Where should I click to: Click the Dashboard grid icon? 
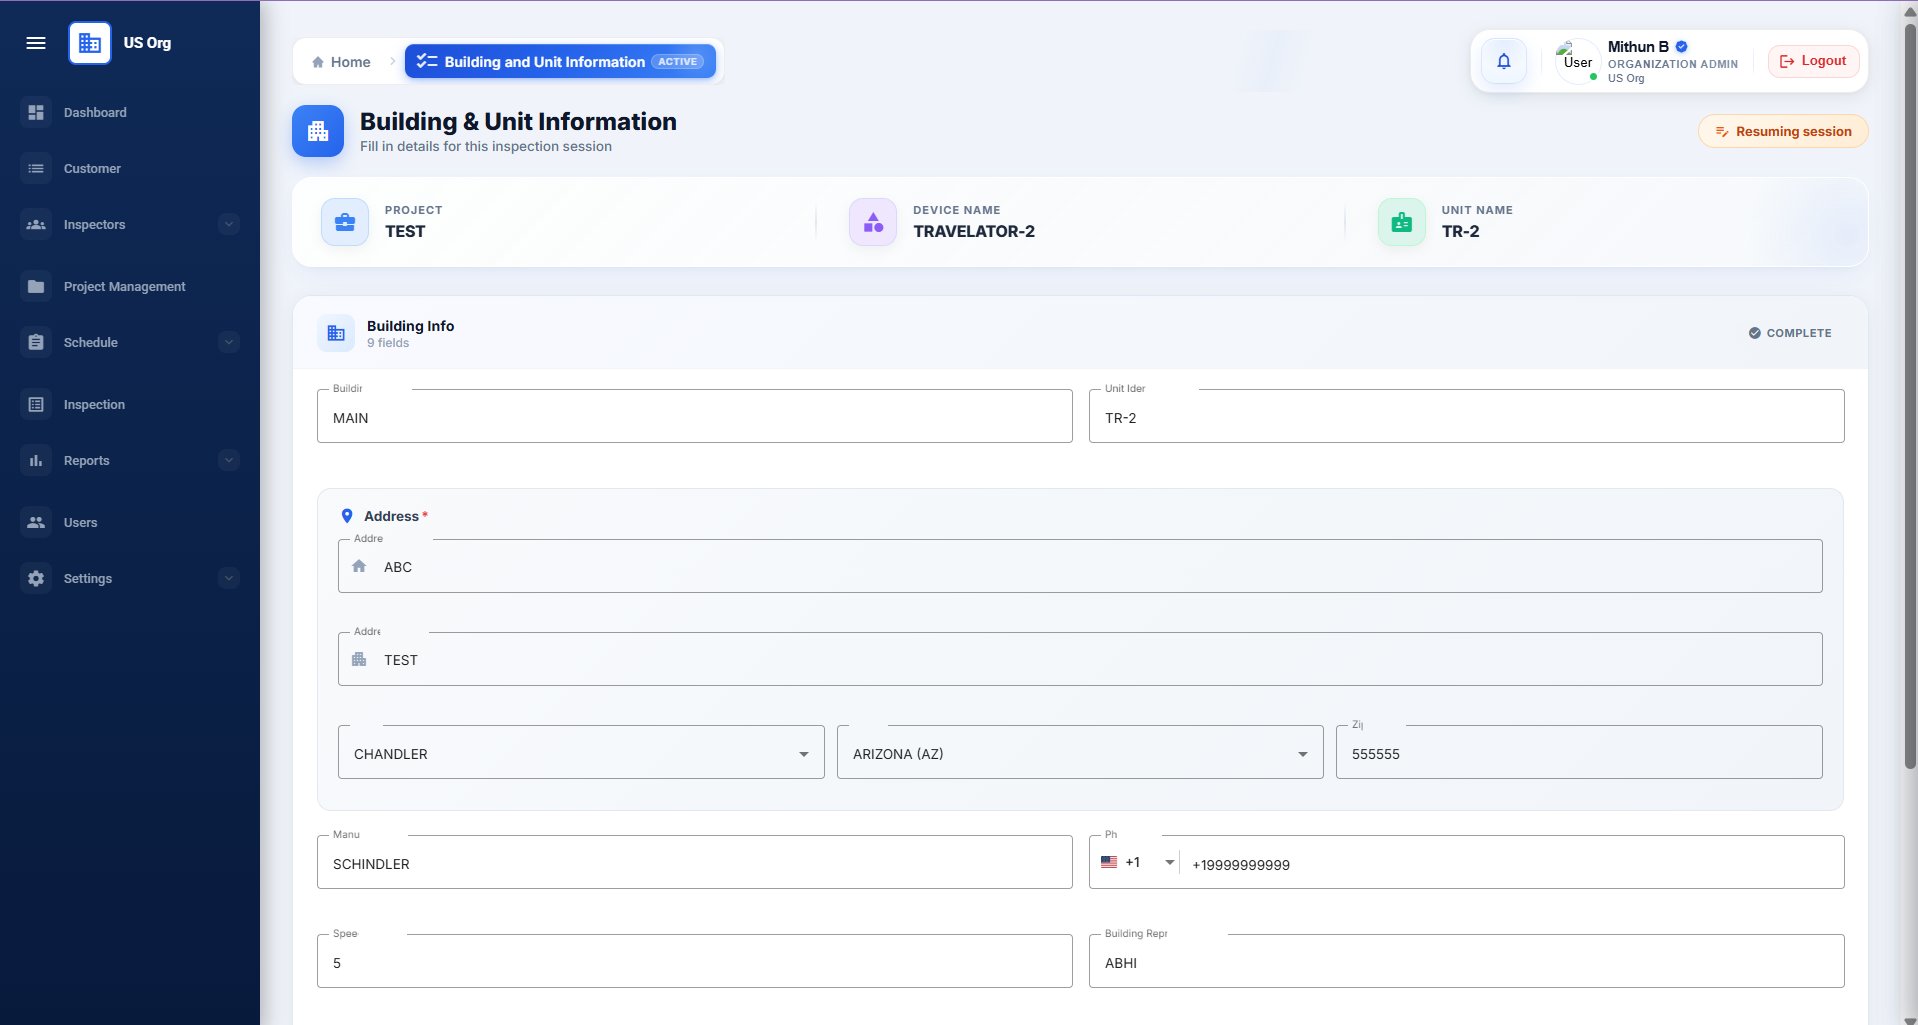click(36, 112)
